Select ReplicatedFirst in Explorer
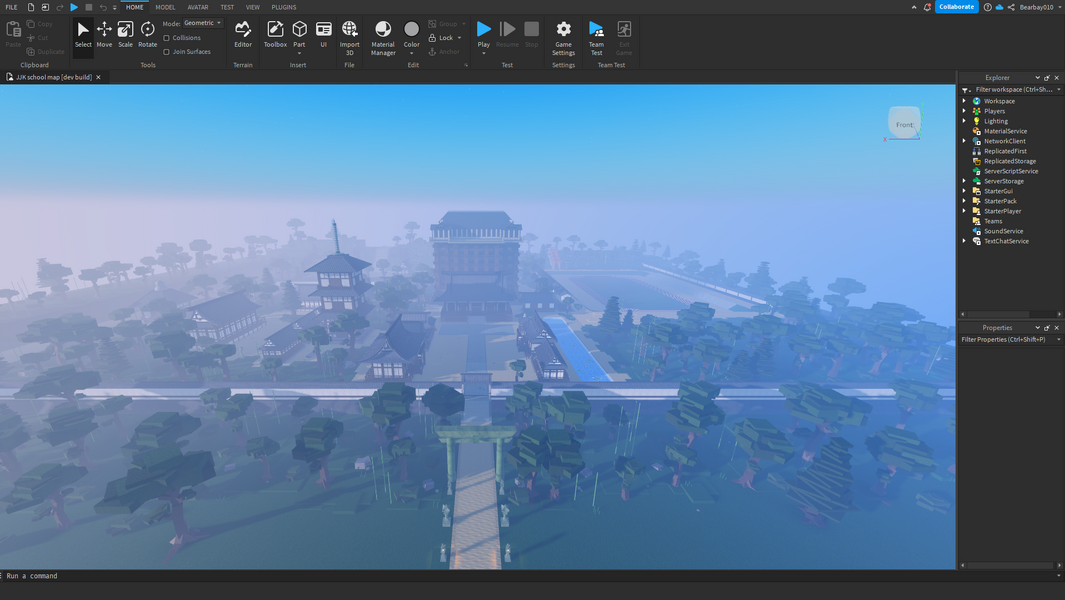Viewport: 1065px width, 600px height. click(x=1005, y=151)
